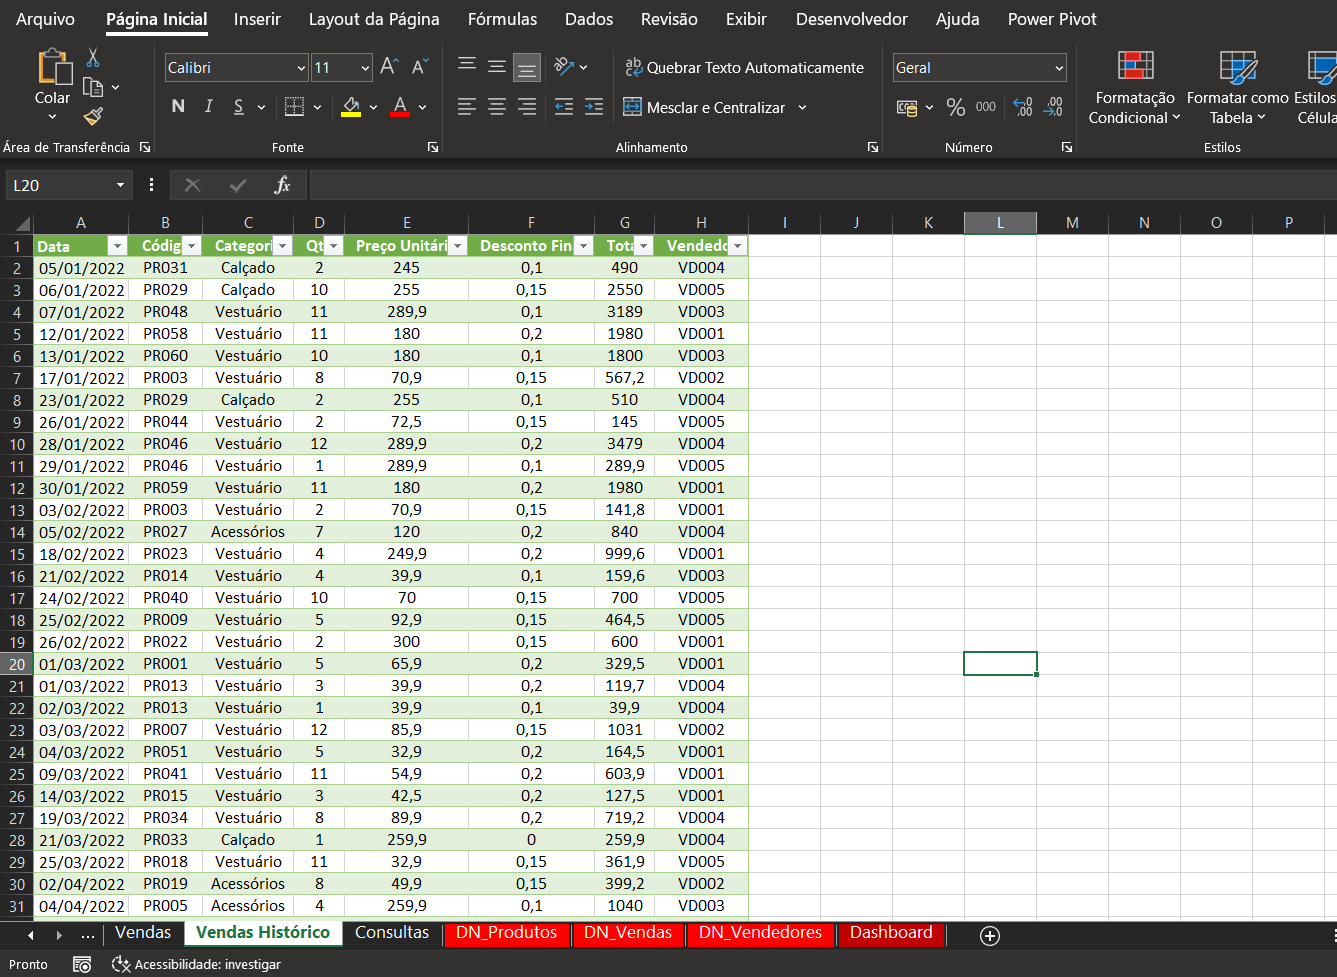The width and height of the screenshot is (1337, 977).
Task: Click into the formula bar
Action: tap(822, 185)
